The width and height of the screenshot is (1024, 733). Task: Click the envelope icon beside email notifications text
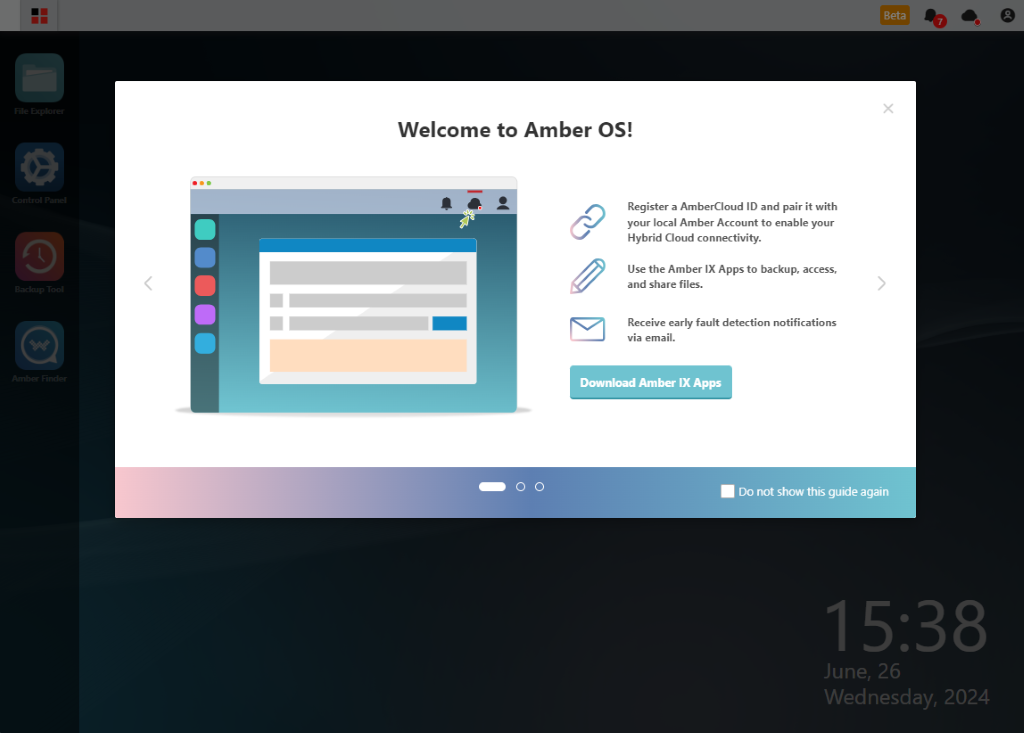588,329
